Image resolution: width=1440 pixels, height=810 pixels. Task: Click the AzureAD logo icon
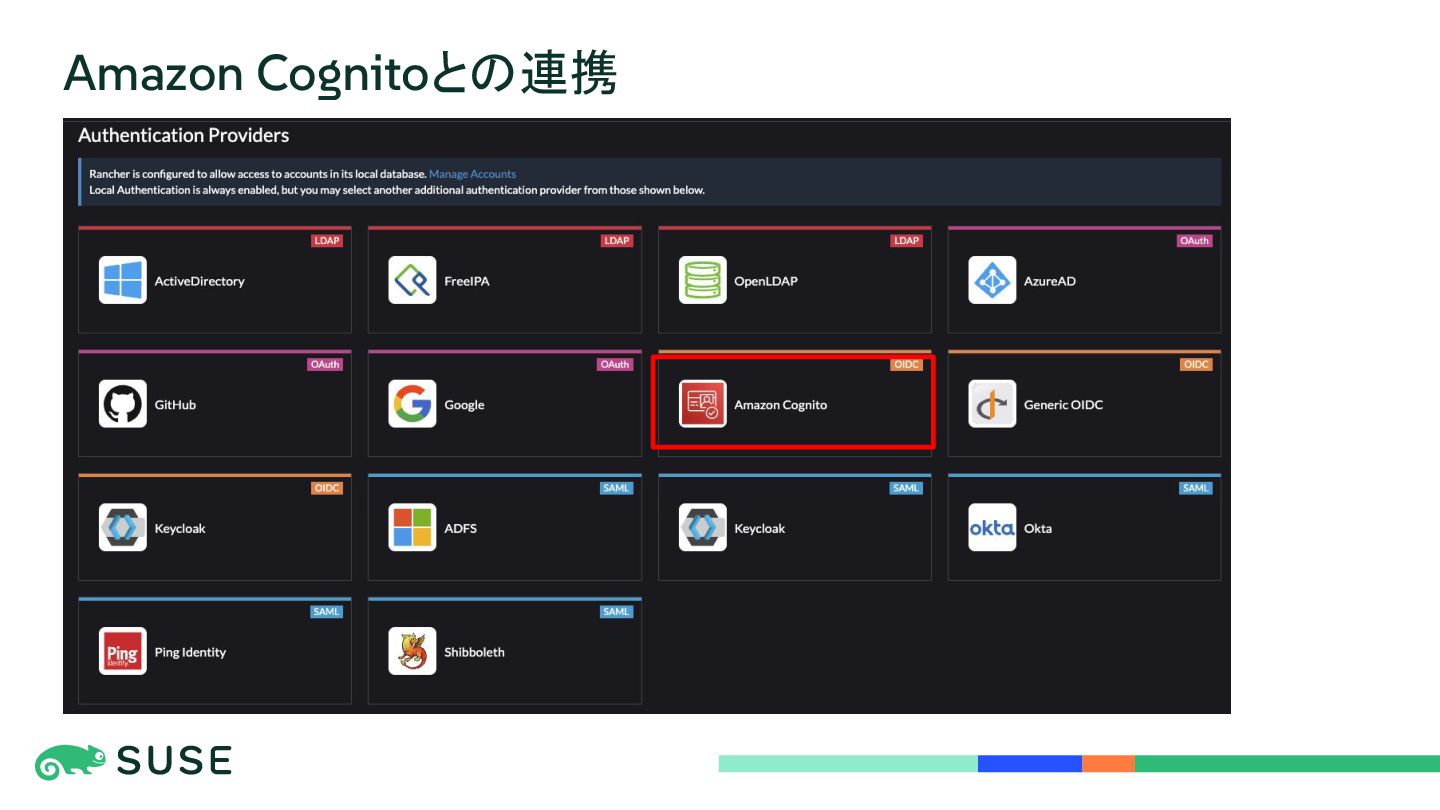click(992, 280)
